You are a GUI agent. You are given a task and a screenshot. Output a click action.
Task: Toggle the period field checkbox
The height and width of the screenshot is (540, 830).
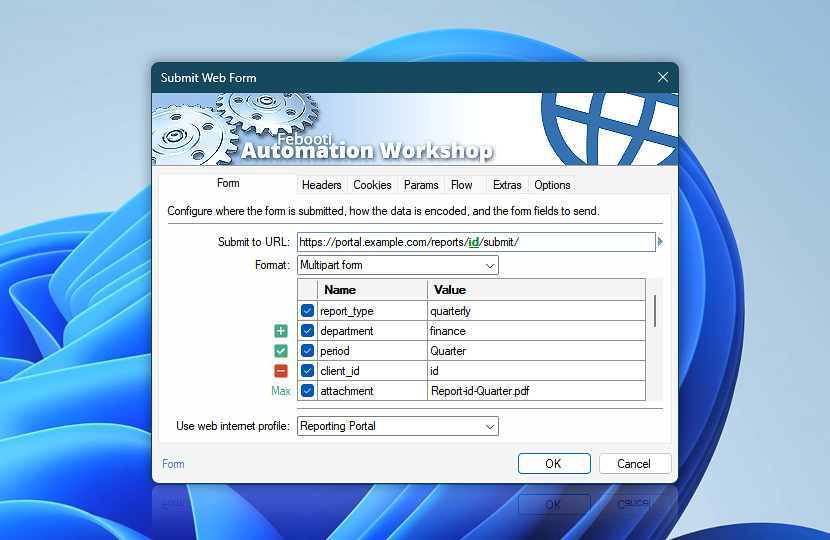[x=308, y=351]
